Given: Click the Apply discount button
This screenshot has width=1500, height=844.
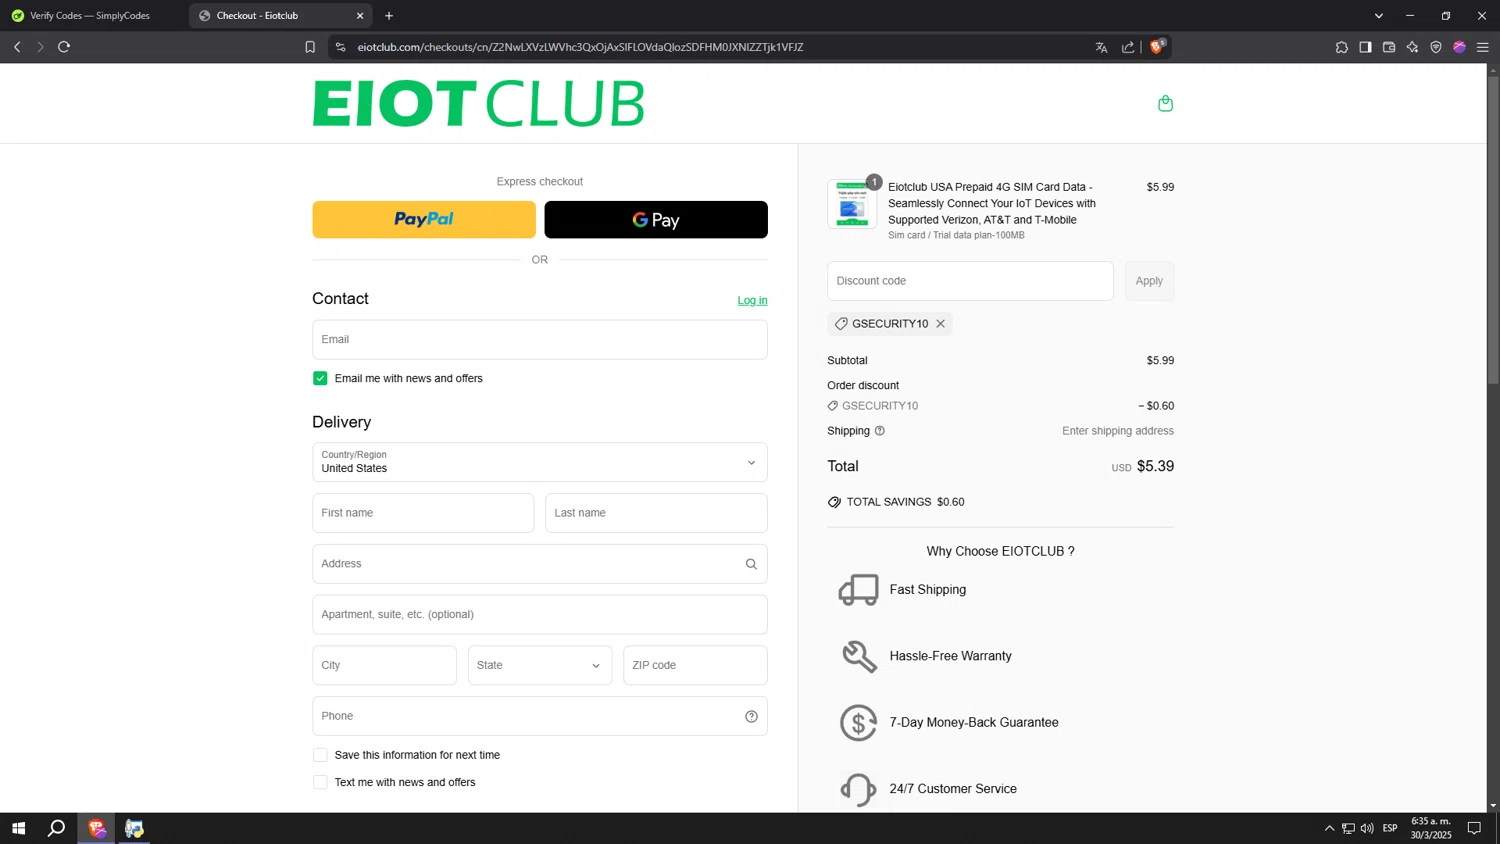Looking at the screenshot, I should 1149,281.
